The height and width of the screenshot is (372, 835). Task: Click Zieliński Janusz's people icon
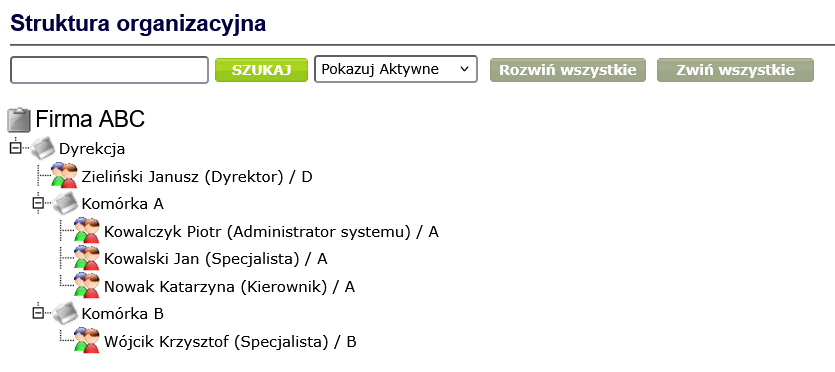pos(64,176)
